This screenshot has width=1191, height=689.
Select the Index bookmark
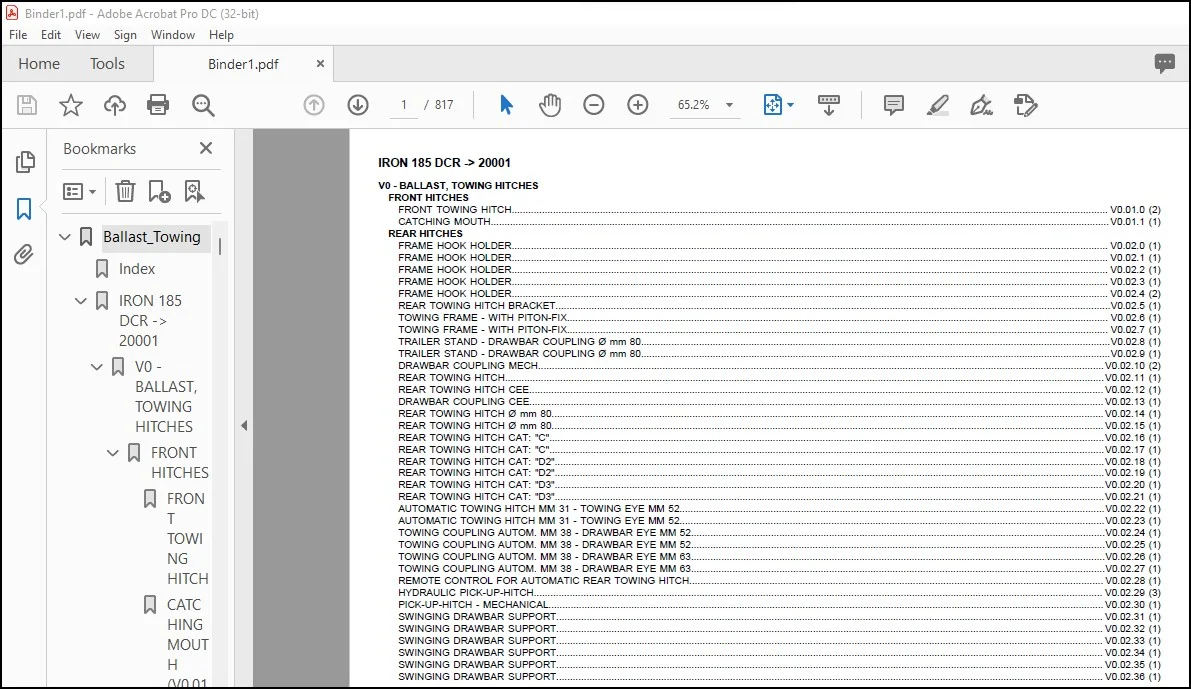click(137, 269)
